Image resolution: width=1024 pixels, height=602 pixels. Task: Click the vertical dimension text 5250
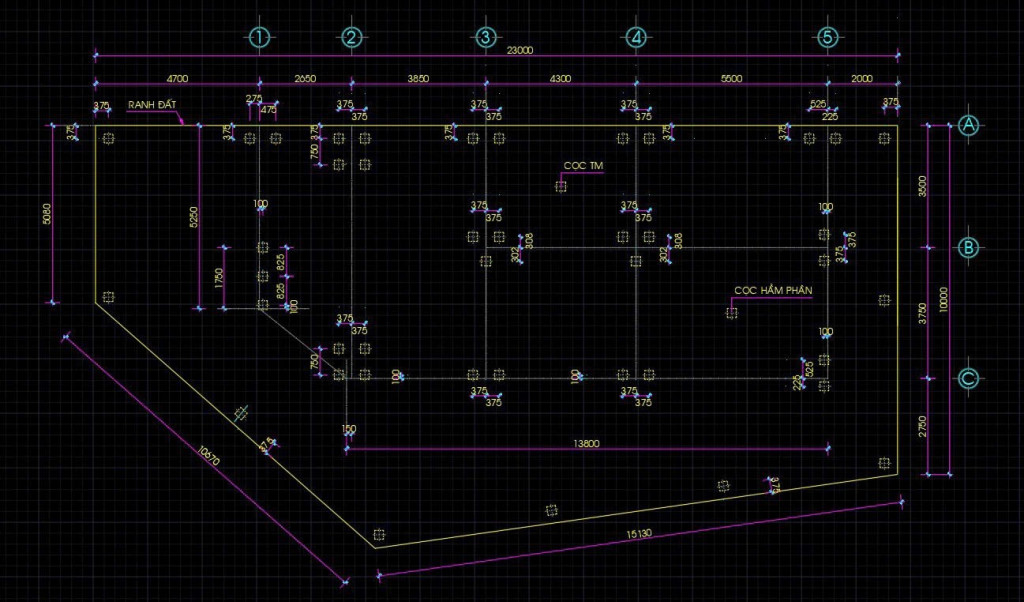pyautogui.click(x=193, y=217)
